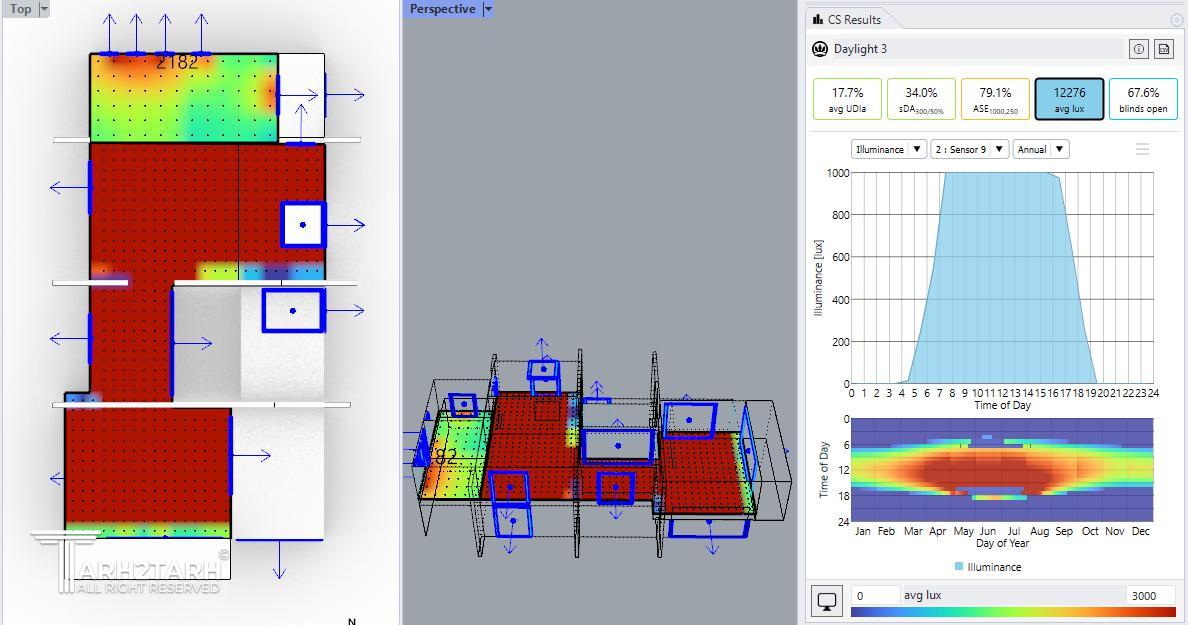Click the info icon beside Daylight 3
This screenshot has width=1188, height=625.
[x=1138, y=49]
